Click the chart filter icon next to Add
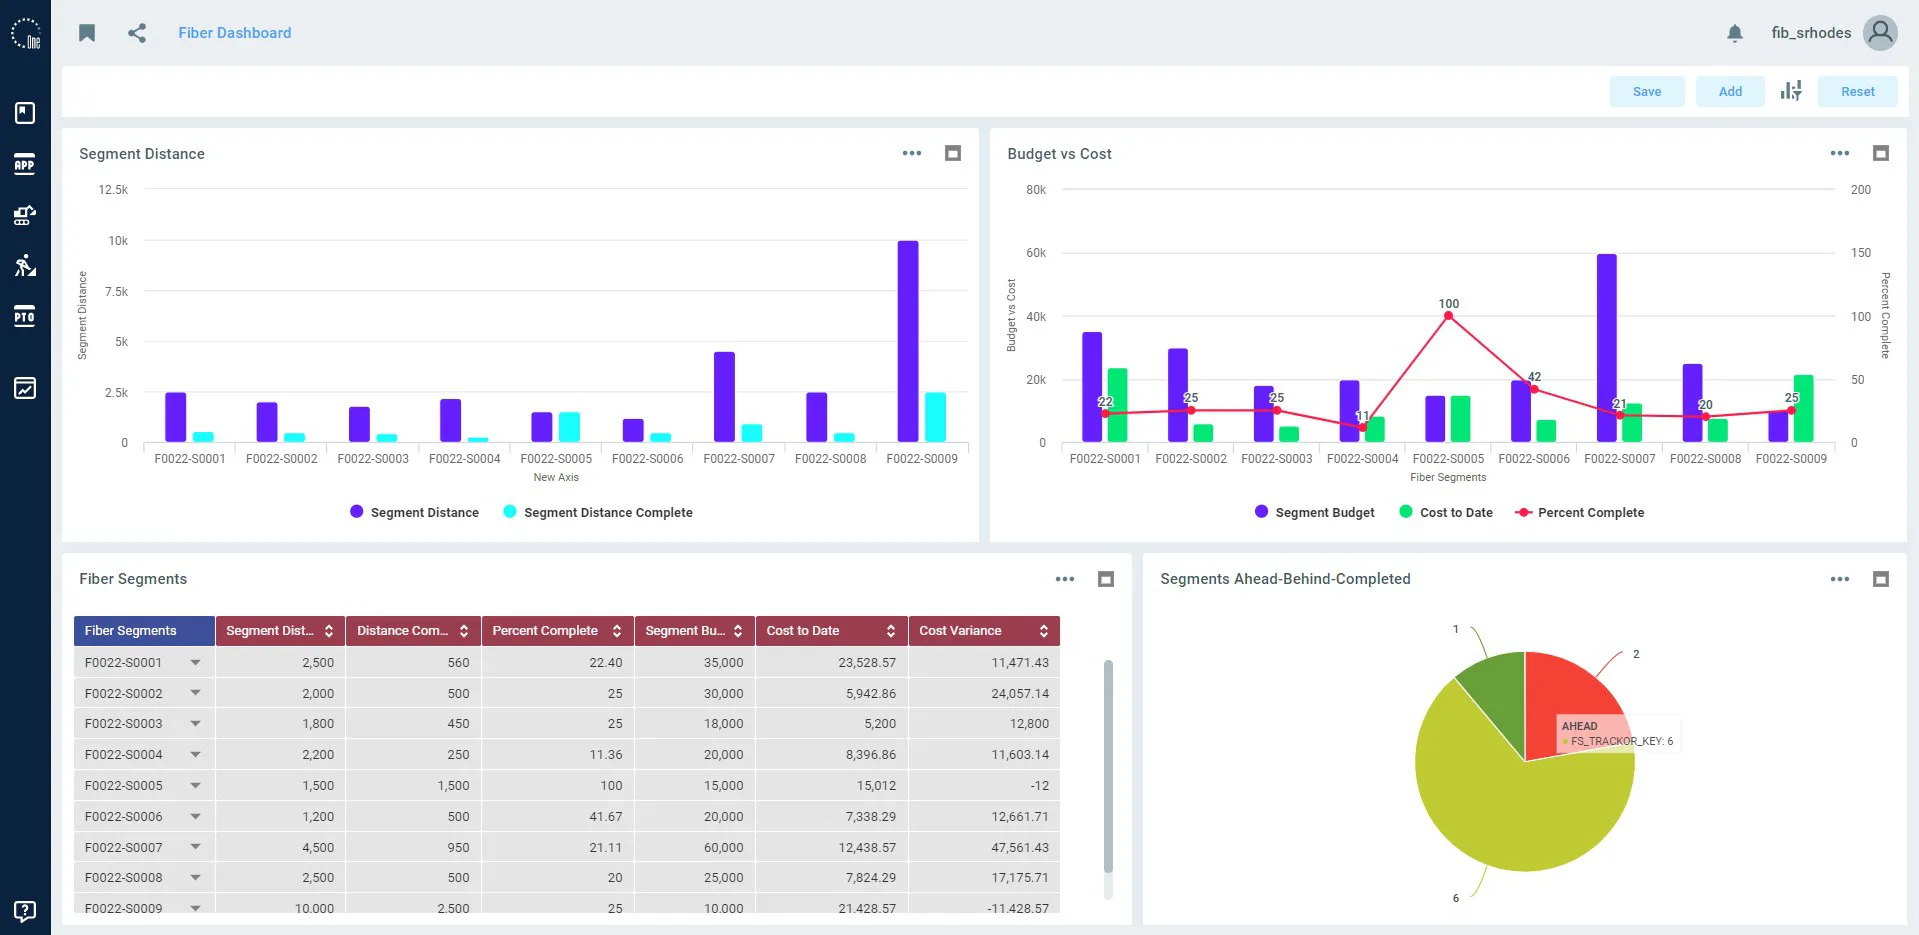The height and width of the screenshot is (935, 1919). (1791, 91)
